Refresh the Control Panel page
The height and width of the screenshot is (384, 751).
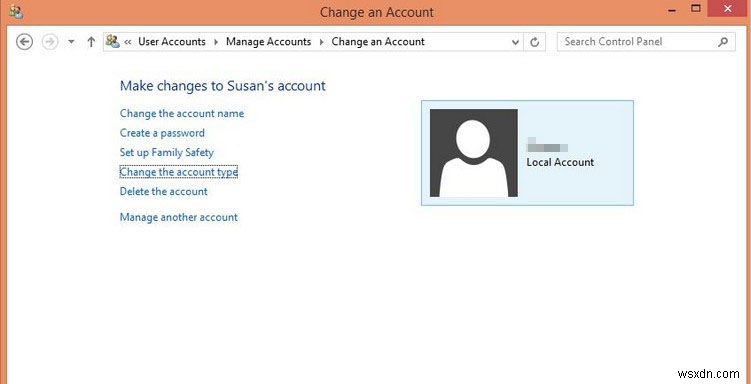point(535,42)
